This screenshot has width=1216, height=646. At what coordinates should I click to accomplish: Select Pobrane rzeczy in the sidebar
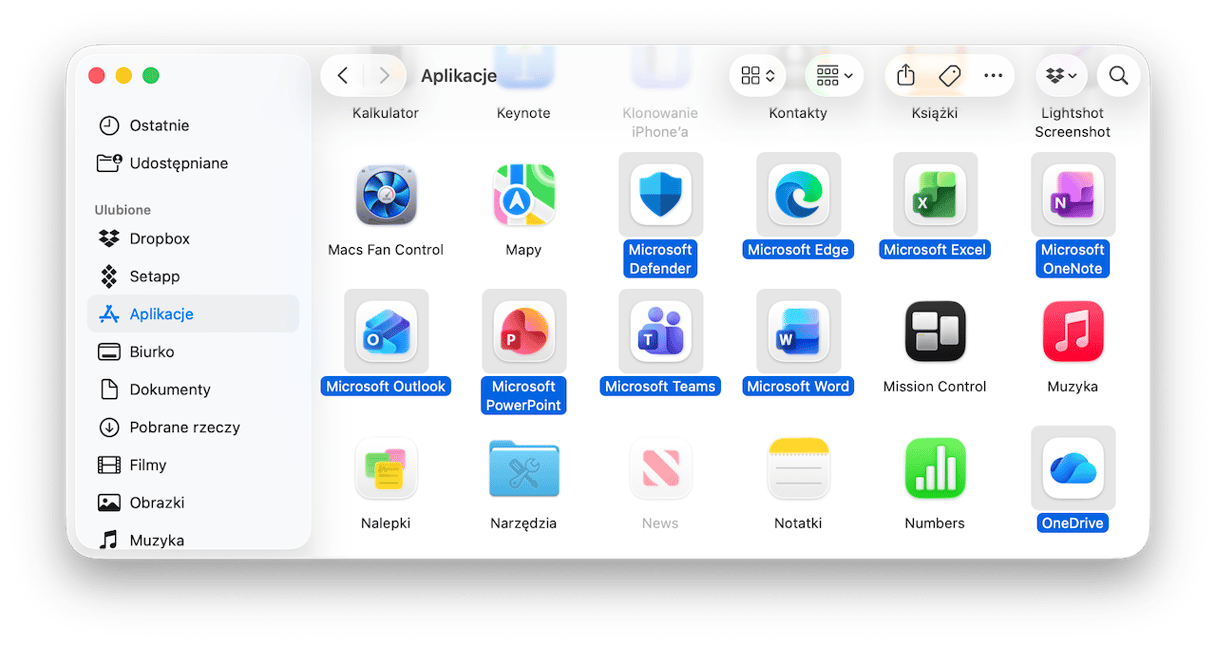[x=193, y=427]
